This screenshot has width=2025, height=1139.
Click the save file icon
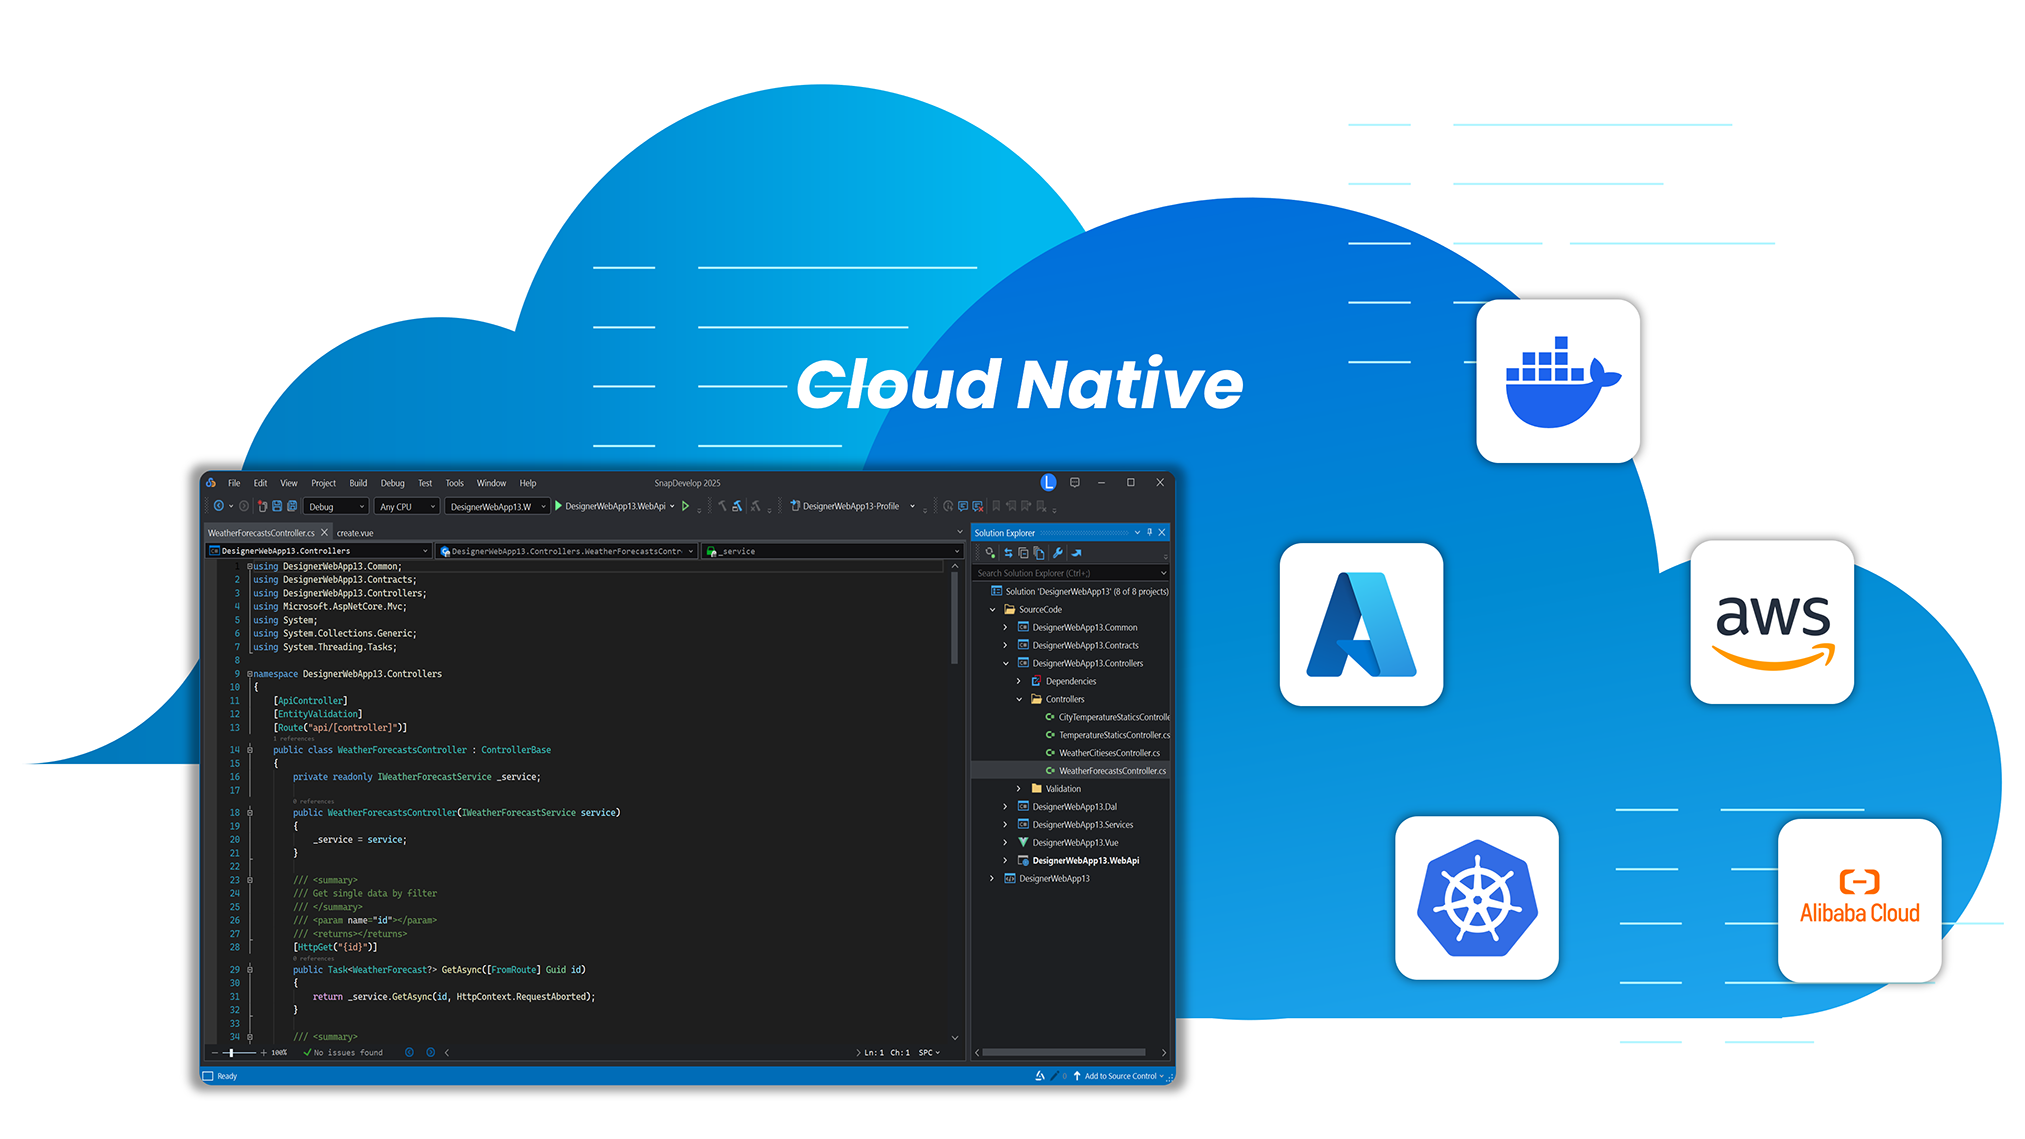click(x=277, y=506)
